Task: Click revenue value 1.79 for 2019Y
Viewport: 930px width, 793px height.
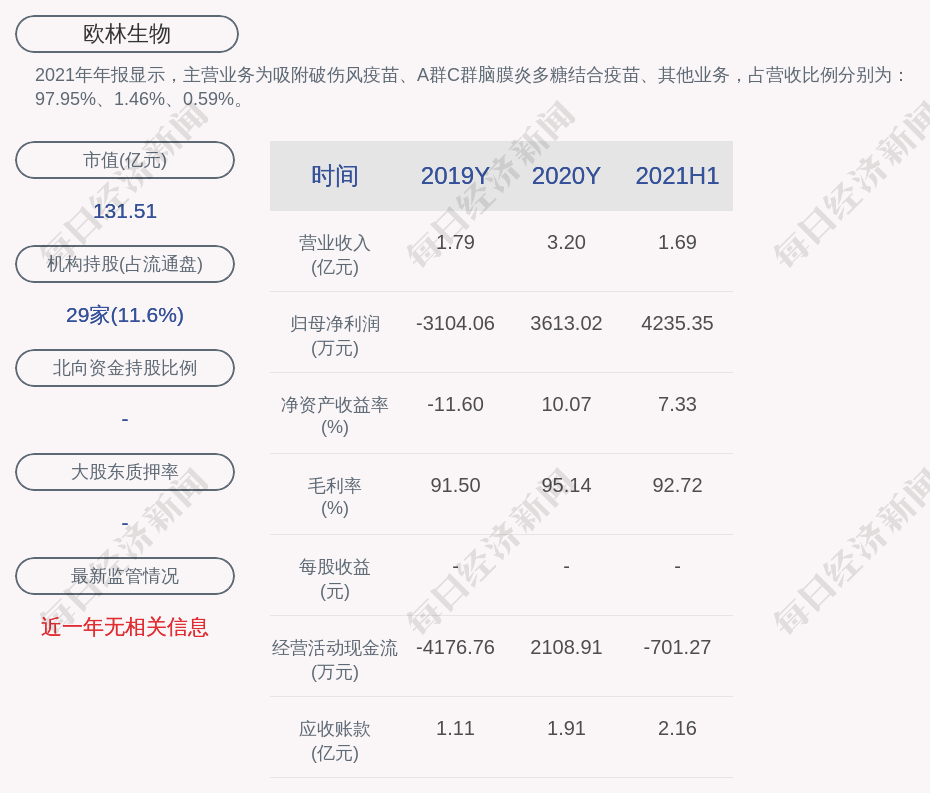Action: pyautogui.click(x=455, y=243)
